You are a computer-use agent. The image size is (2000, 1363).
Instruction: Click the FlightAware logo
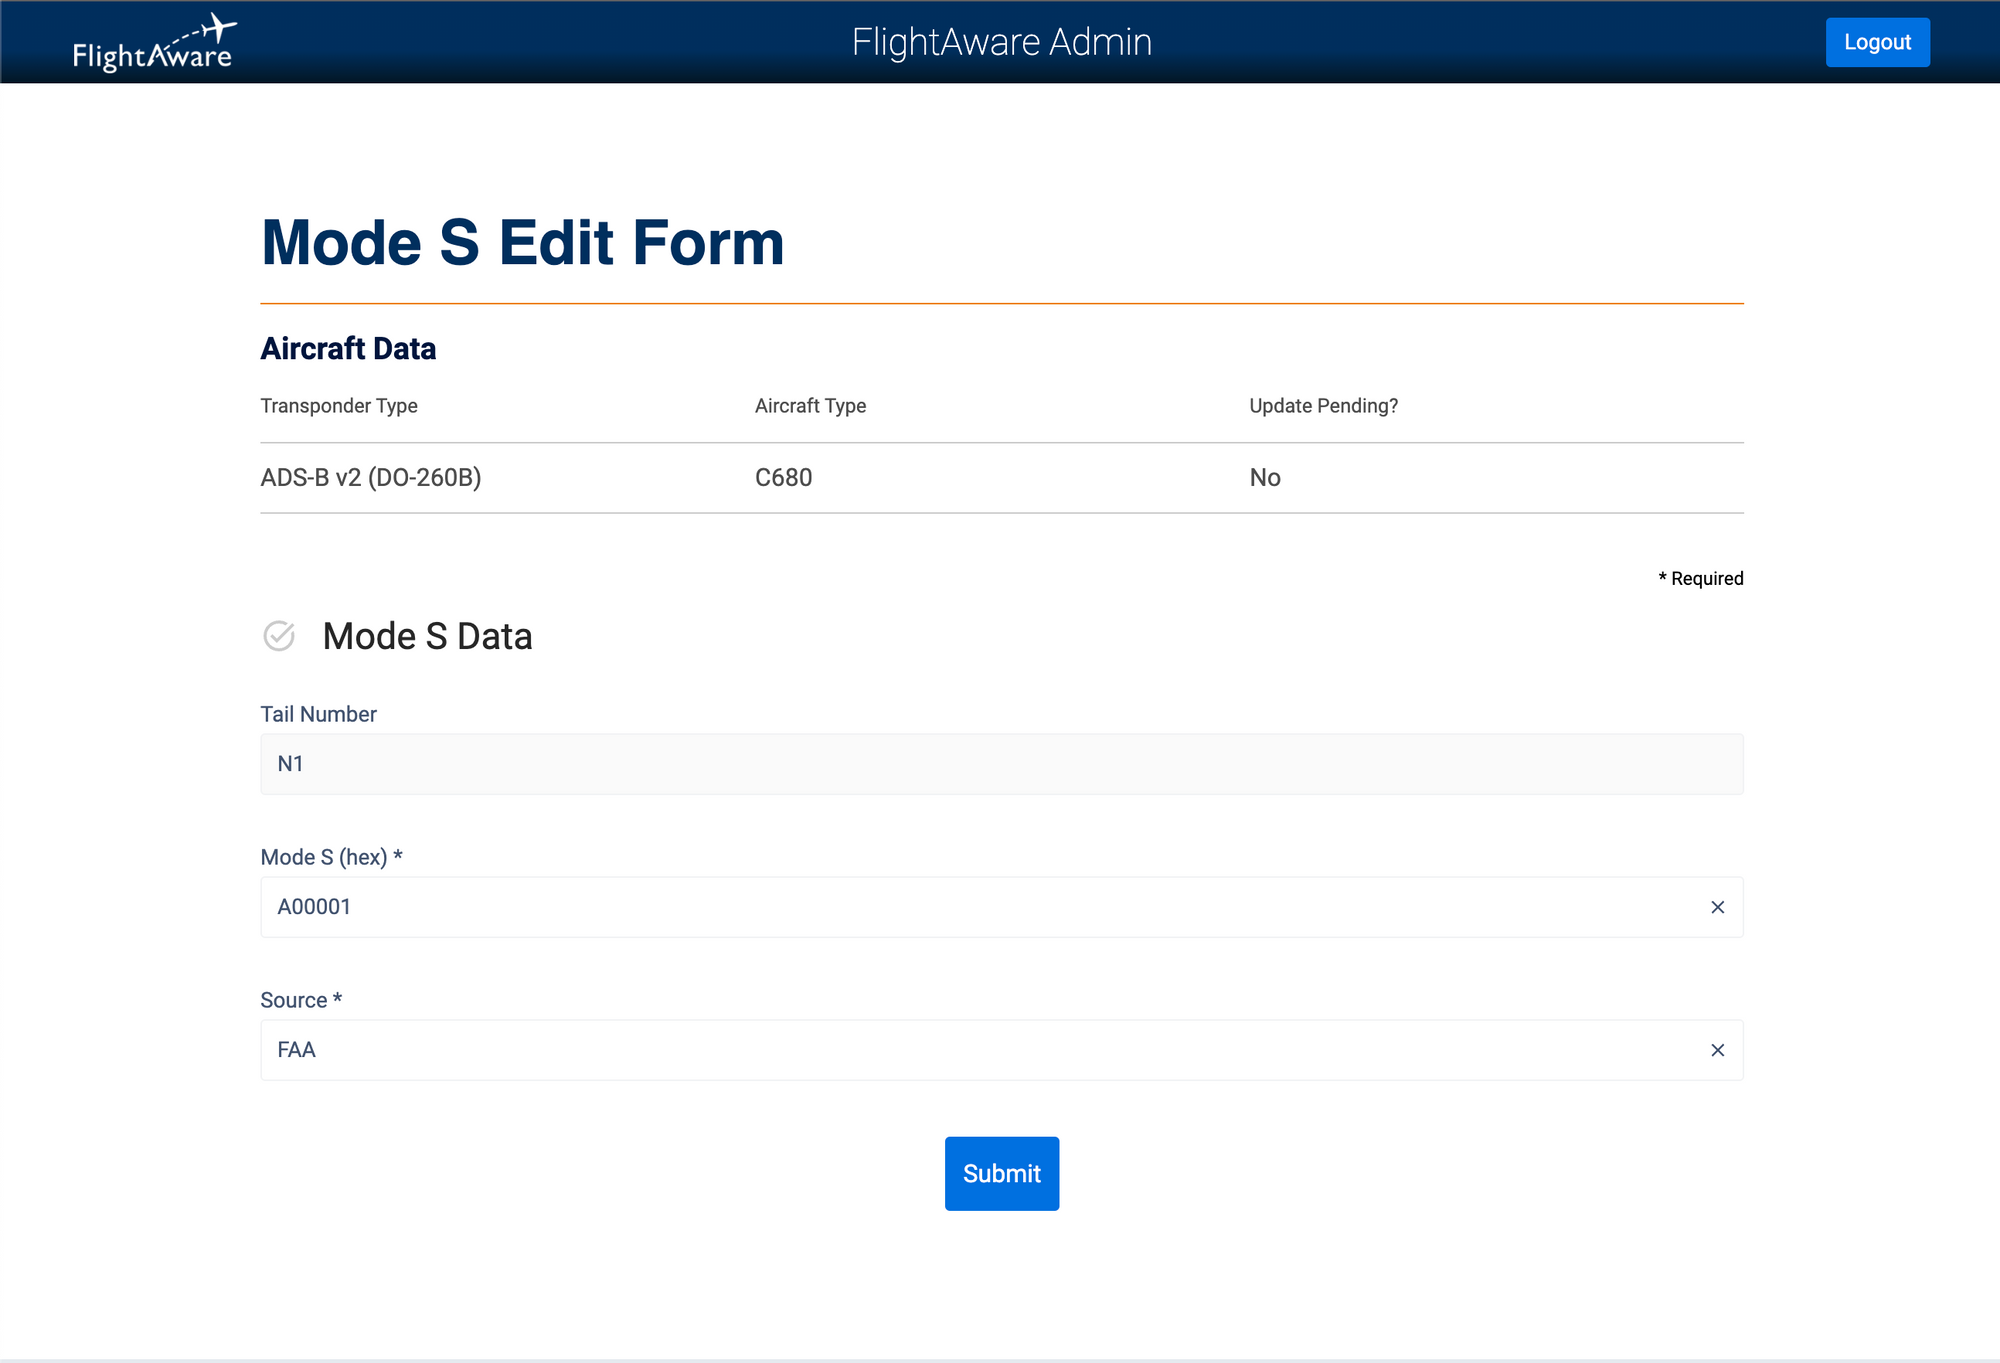pos(153,44)
